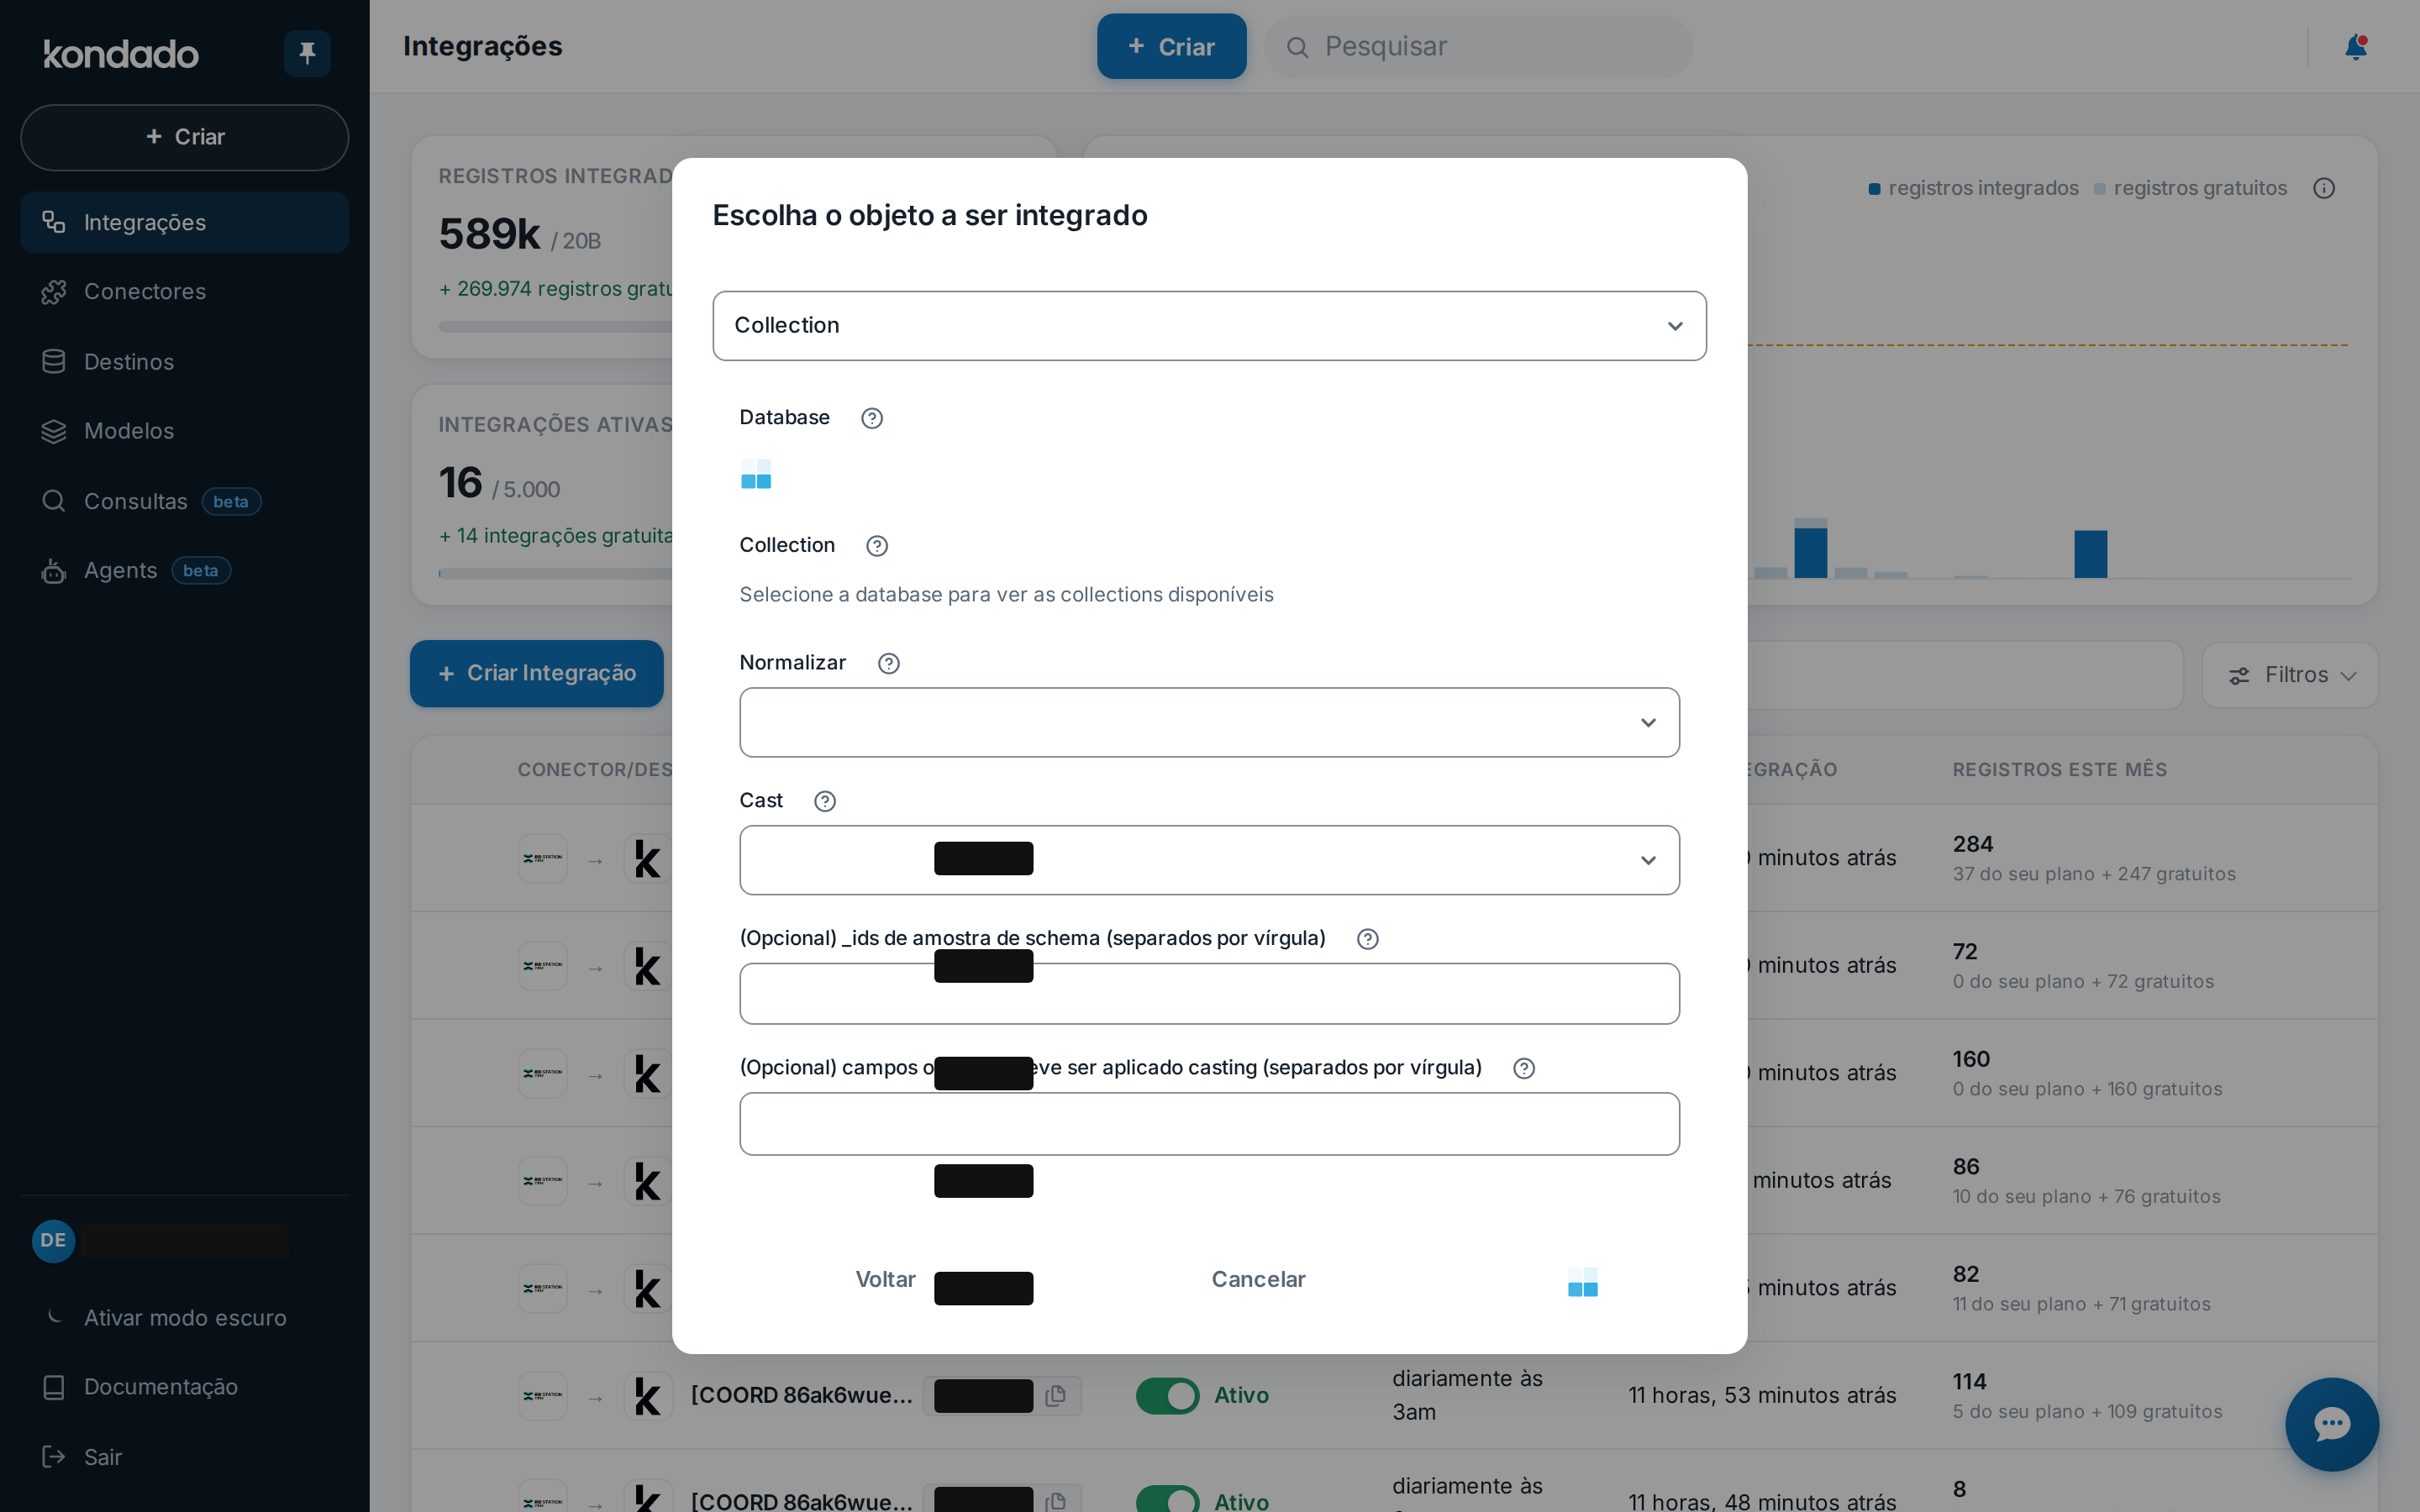Click the Cast help icon

pos(825,801)
